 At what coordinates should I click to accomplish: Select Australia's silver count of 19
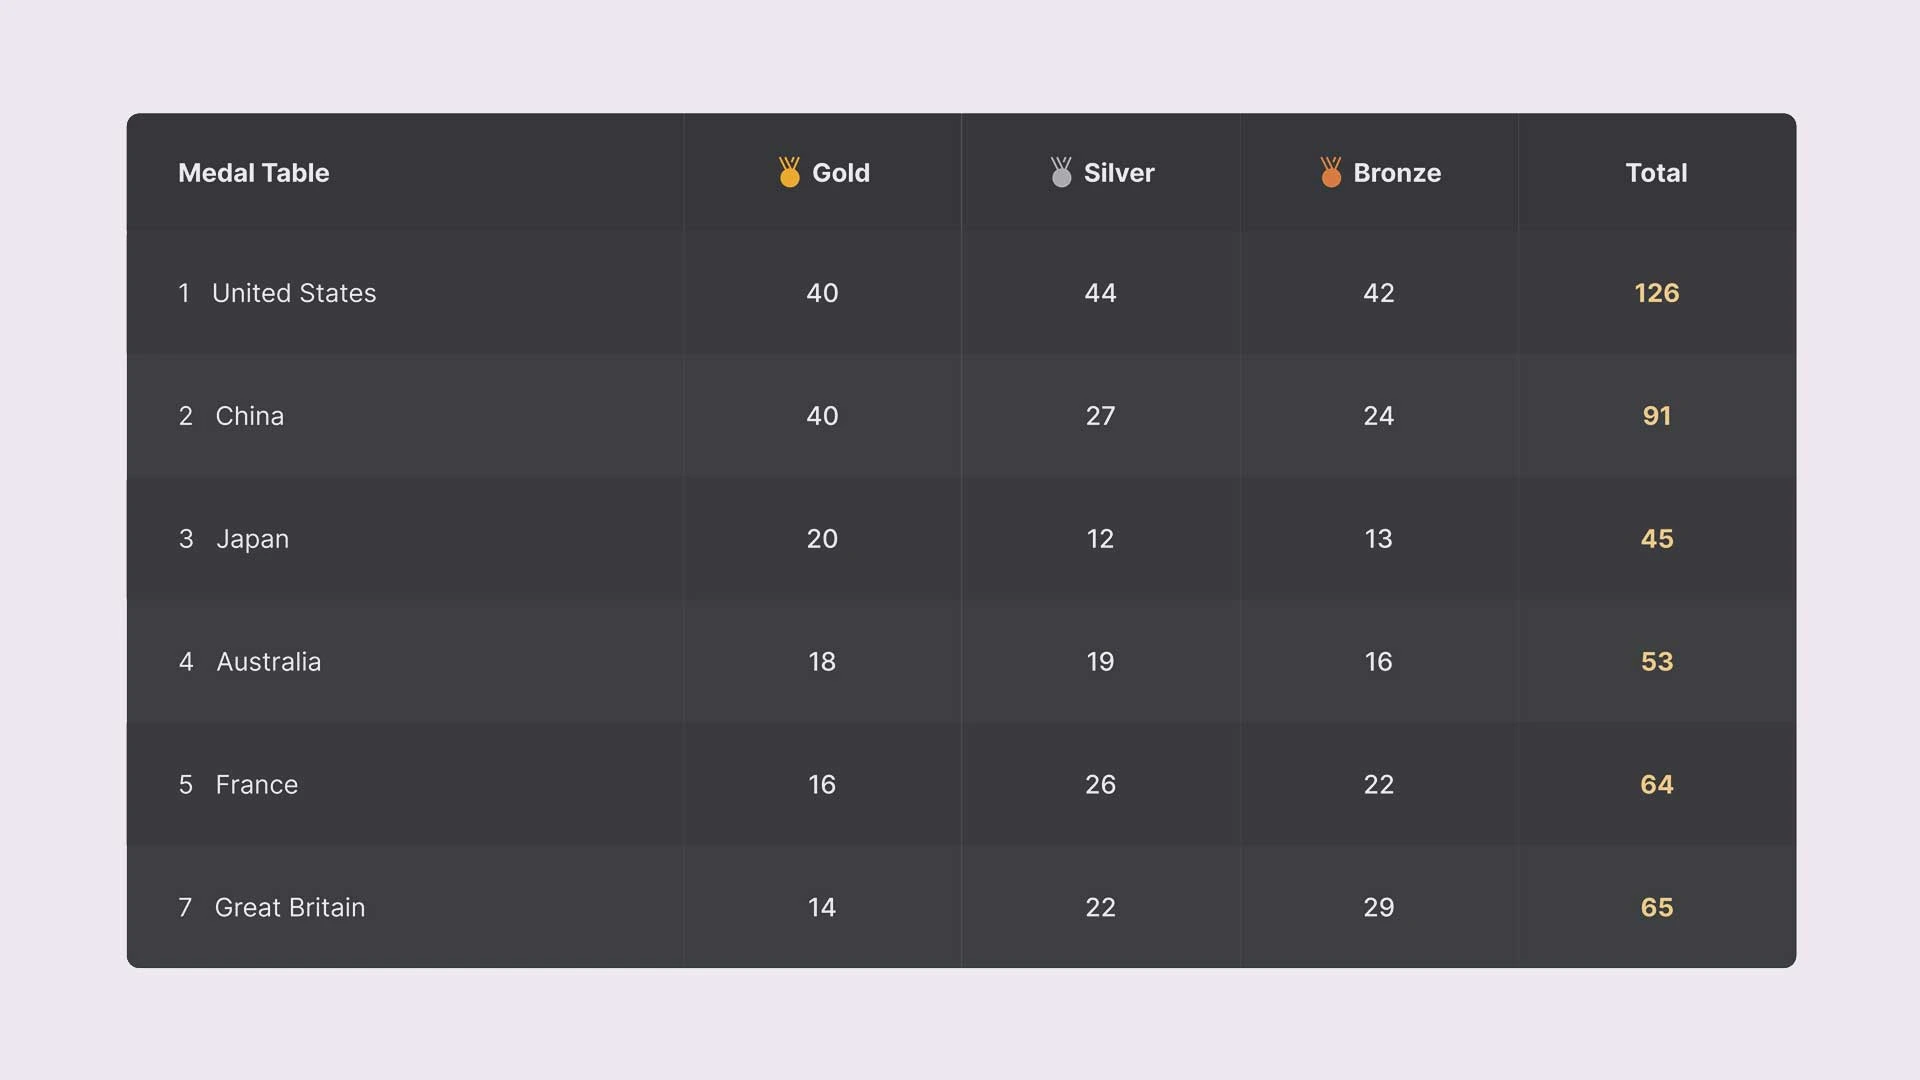click(1100, 662)
